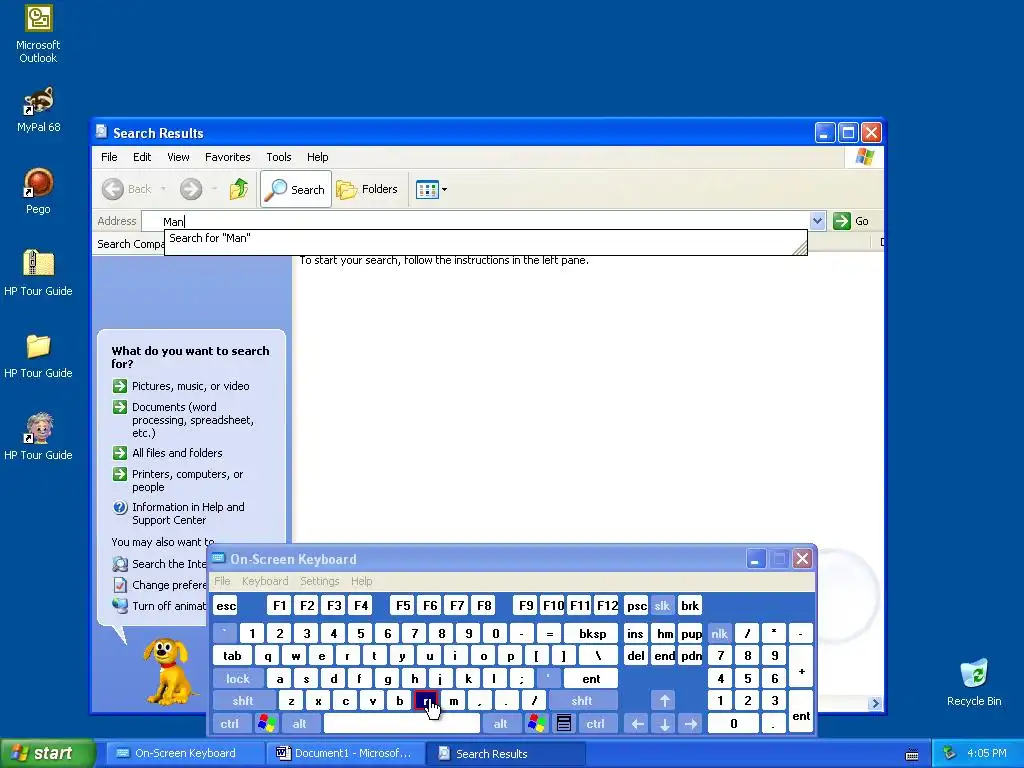Image resolution: width=1024 pixels, height=768 pixels.
Task: Toggle the Search pane toolbar button
Action: 296,189
